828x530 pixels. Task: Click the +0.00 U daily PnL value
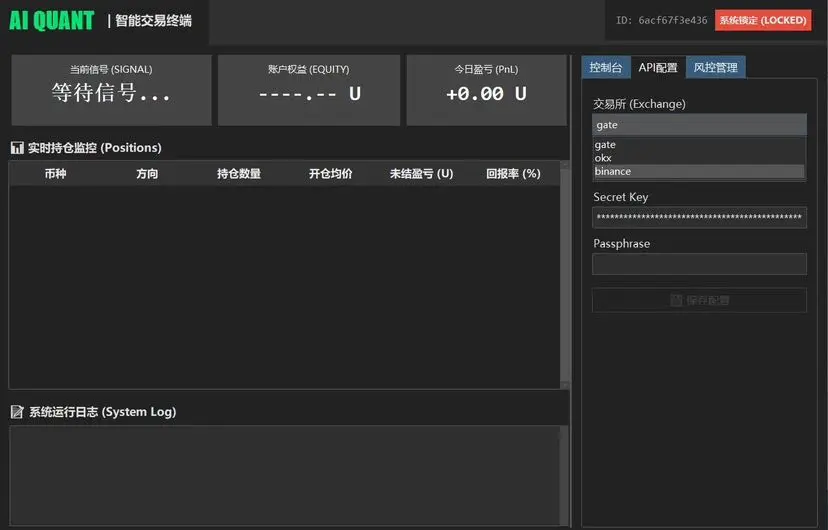point(486,94)
